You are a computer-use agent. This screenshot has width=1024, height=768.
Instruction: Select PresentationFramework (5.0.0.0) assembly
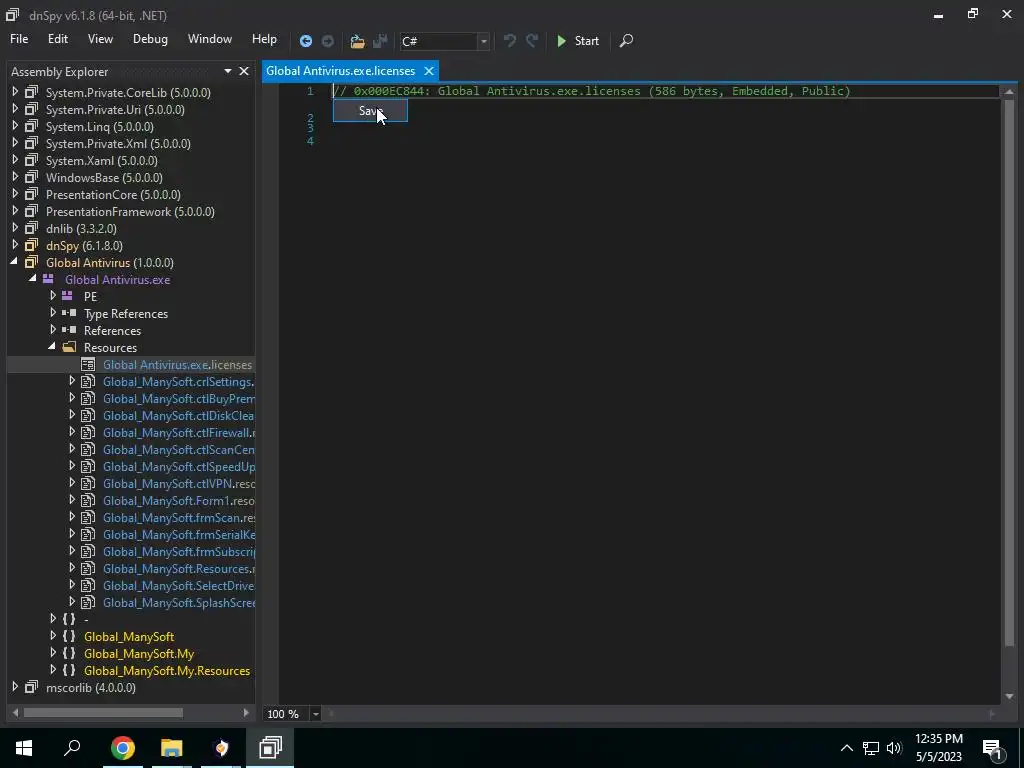[130, 212]
